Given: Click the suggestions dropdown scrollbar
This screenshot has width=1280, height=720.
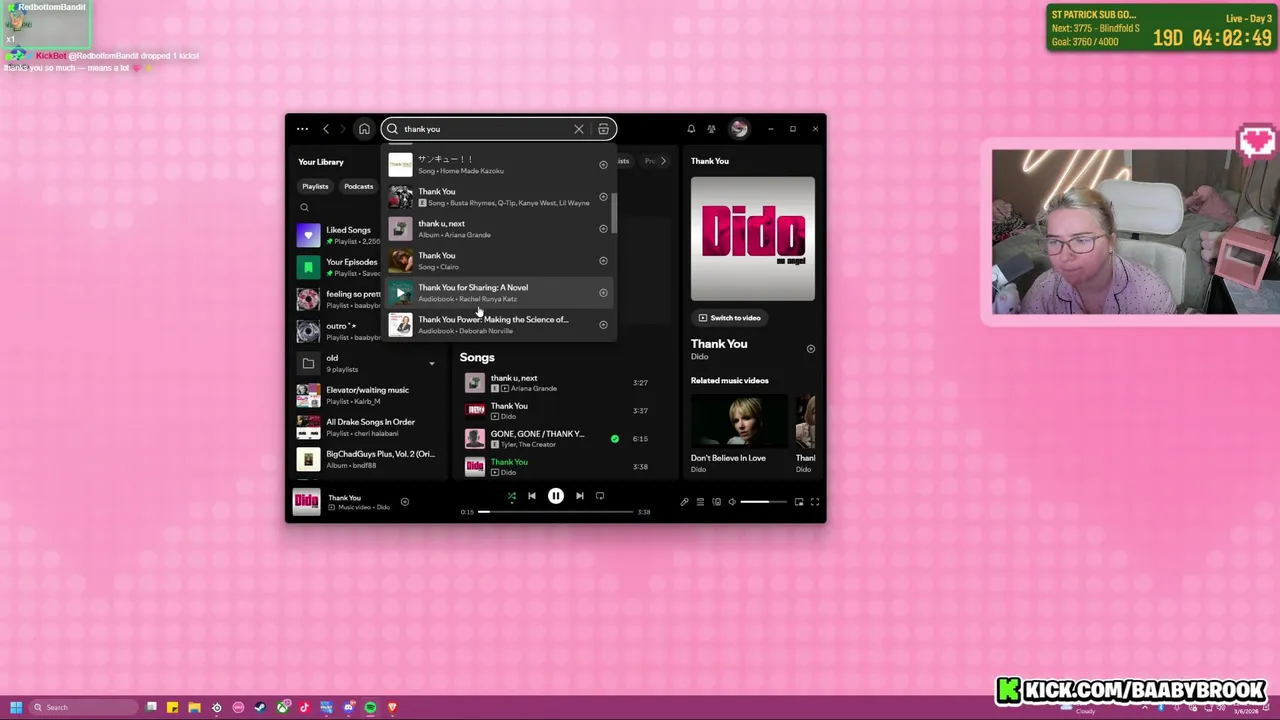Looking at the screenshot, I should [x=615, y=212].
